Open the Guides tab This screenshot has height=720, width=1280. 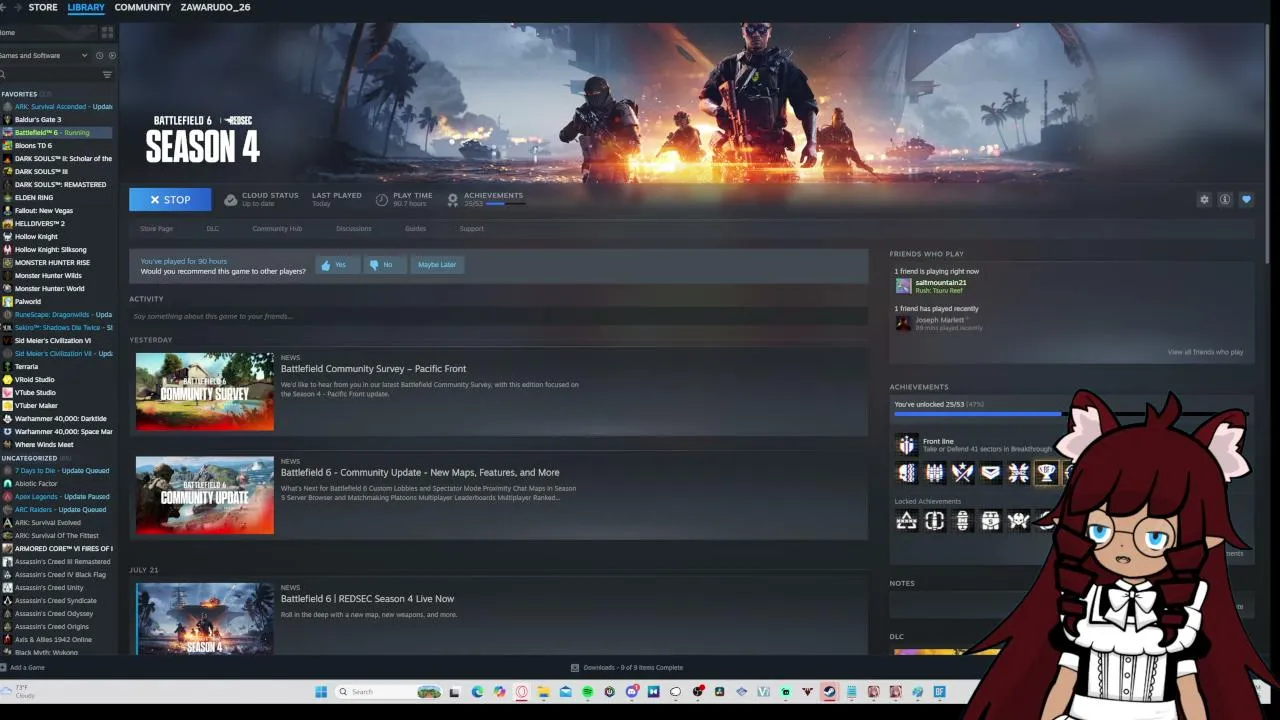[415, 229]
